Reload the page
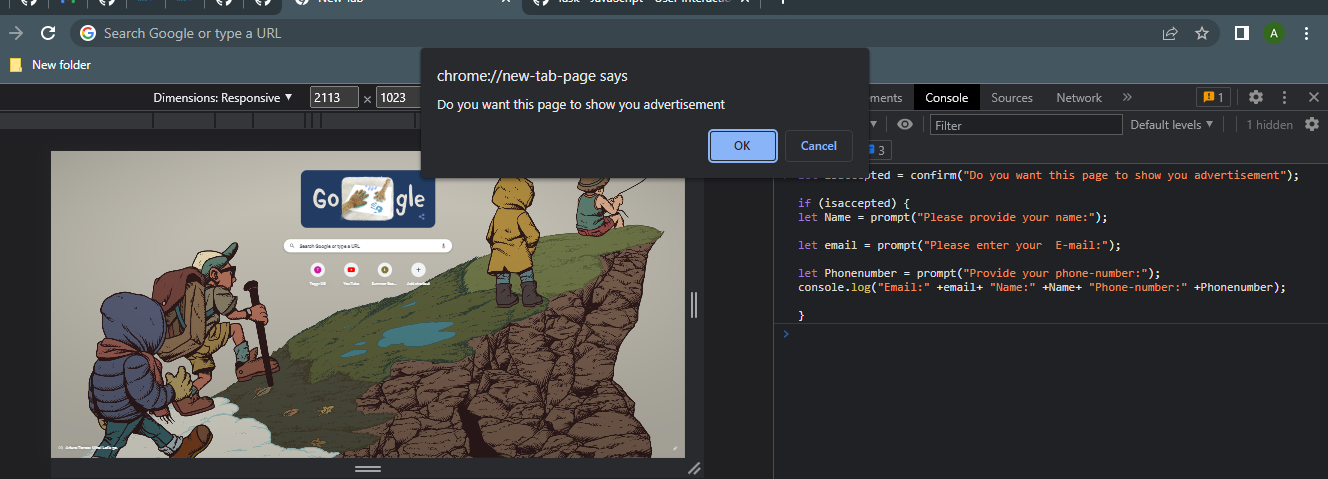This screenshot has width=1328, height=479. 47,33
